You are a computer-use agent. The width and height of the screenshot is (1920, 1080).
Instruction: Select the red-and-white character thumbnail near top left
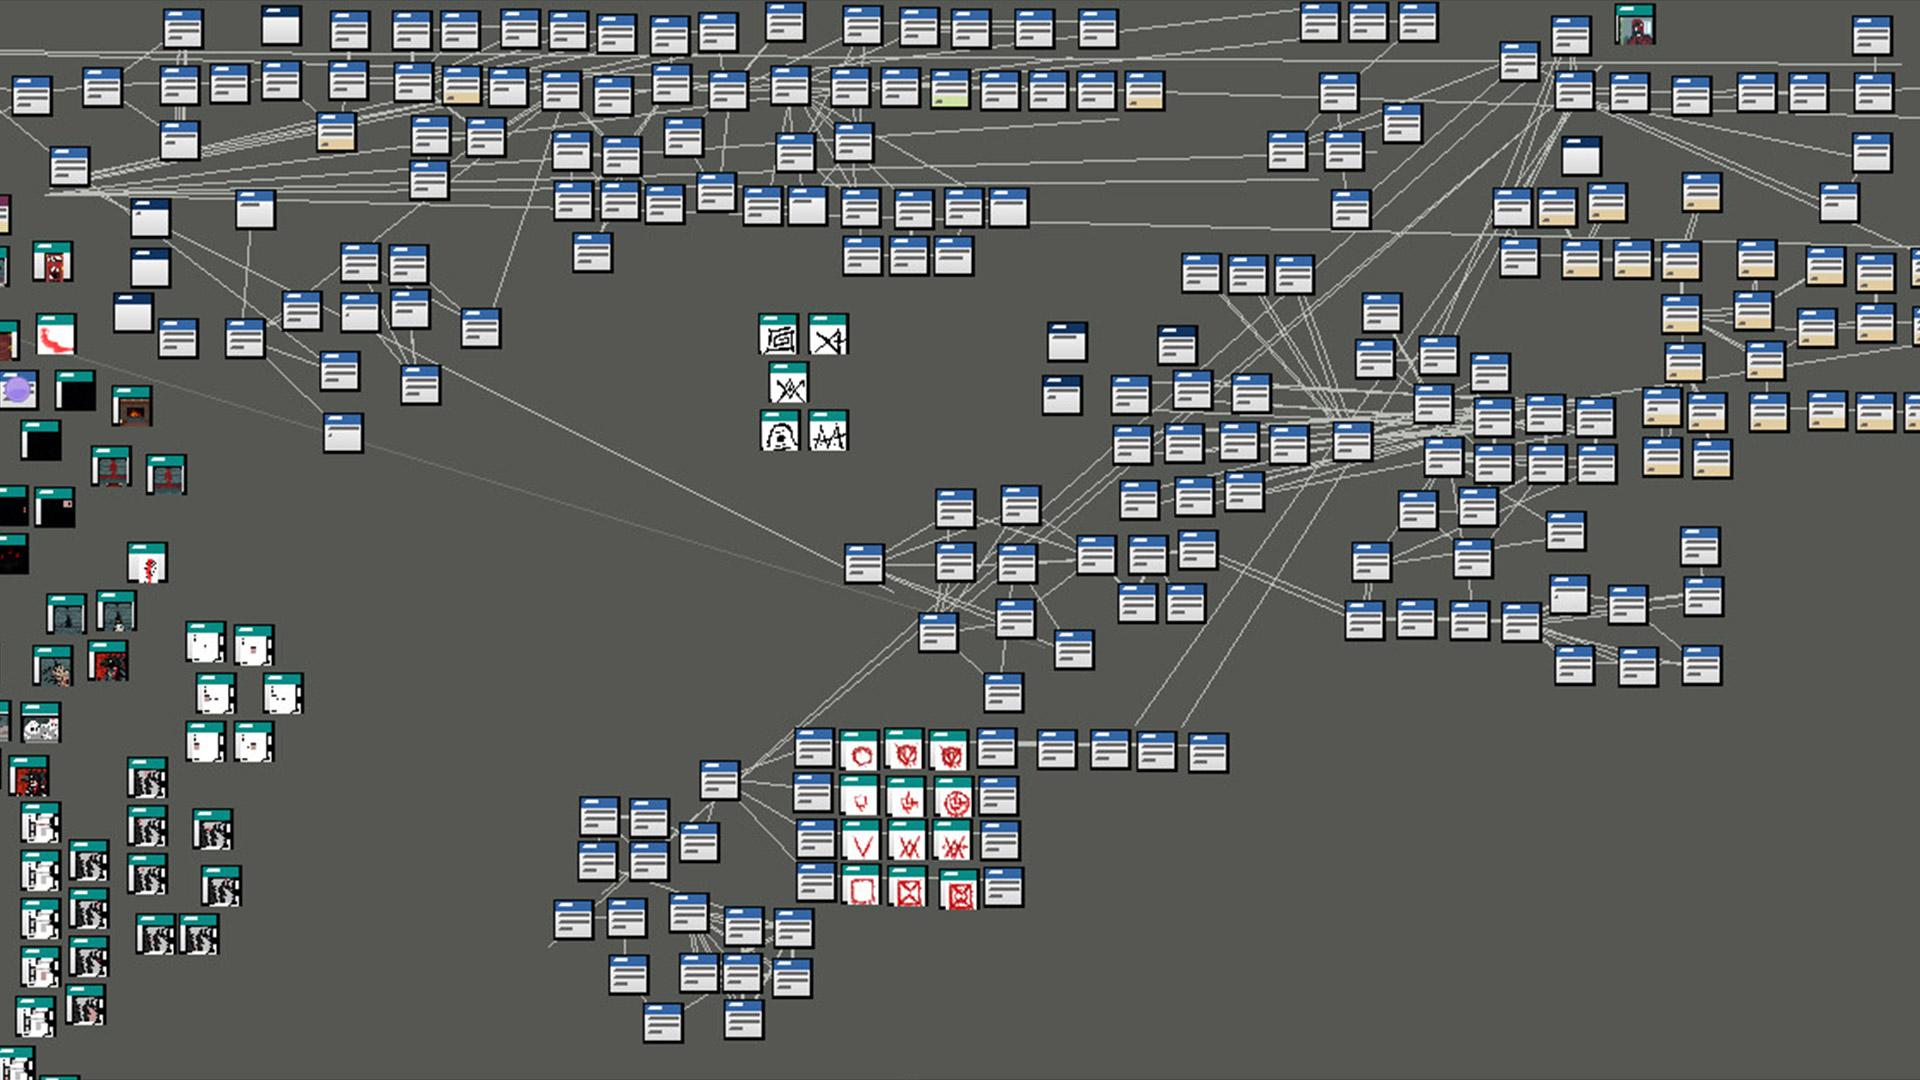tap(53, 263)
